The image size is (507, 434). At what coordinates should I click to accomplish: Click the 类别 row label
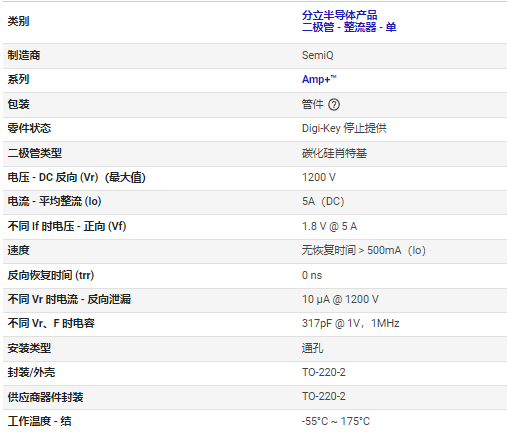[x=18, y=21]
